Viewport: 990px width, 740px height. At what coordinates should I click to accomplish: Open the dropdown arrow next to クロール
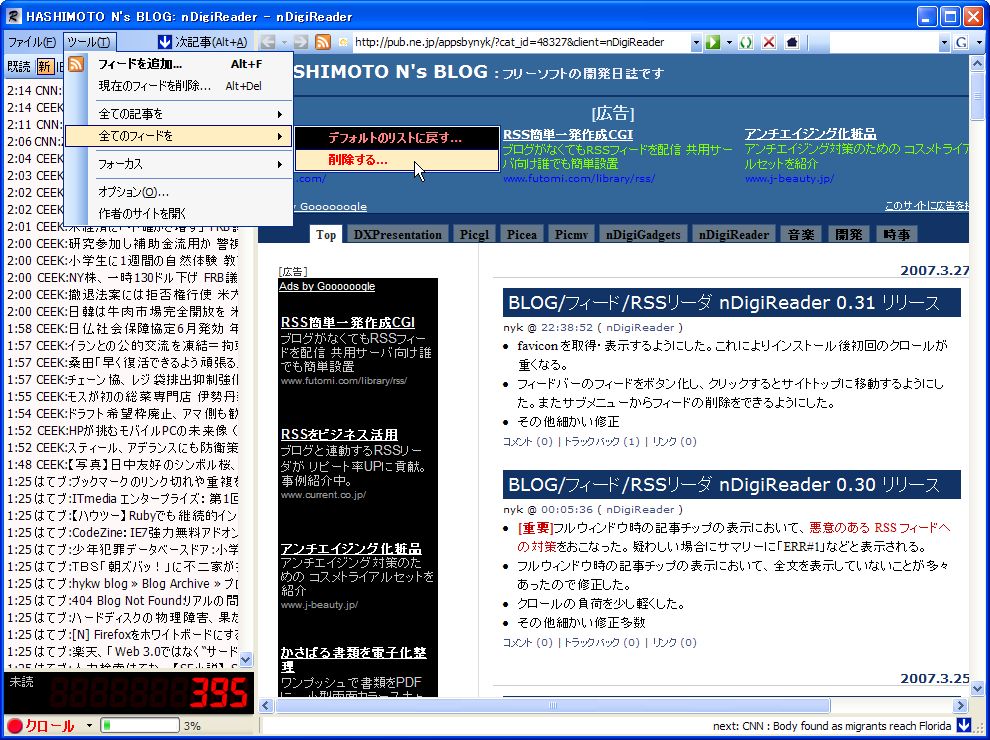click(89, 726)
